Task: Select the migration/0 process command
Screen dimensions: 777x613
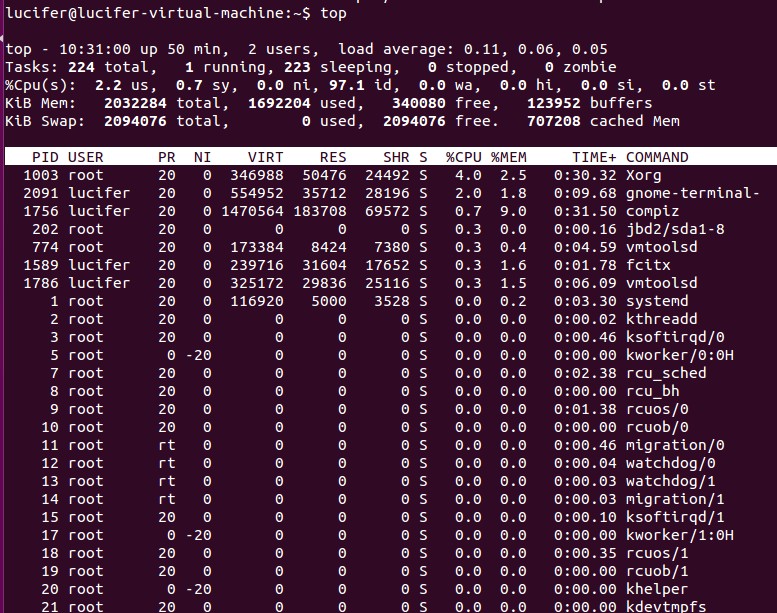Action: click(x=675, y=446)
